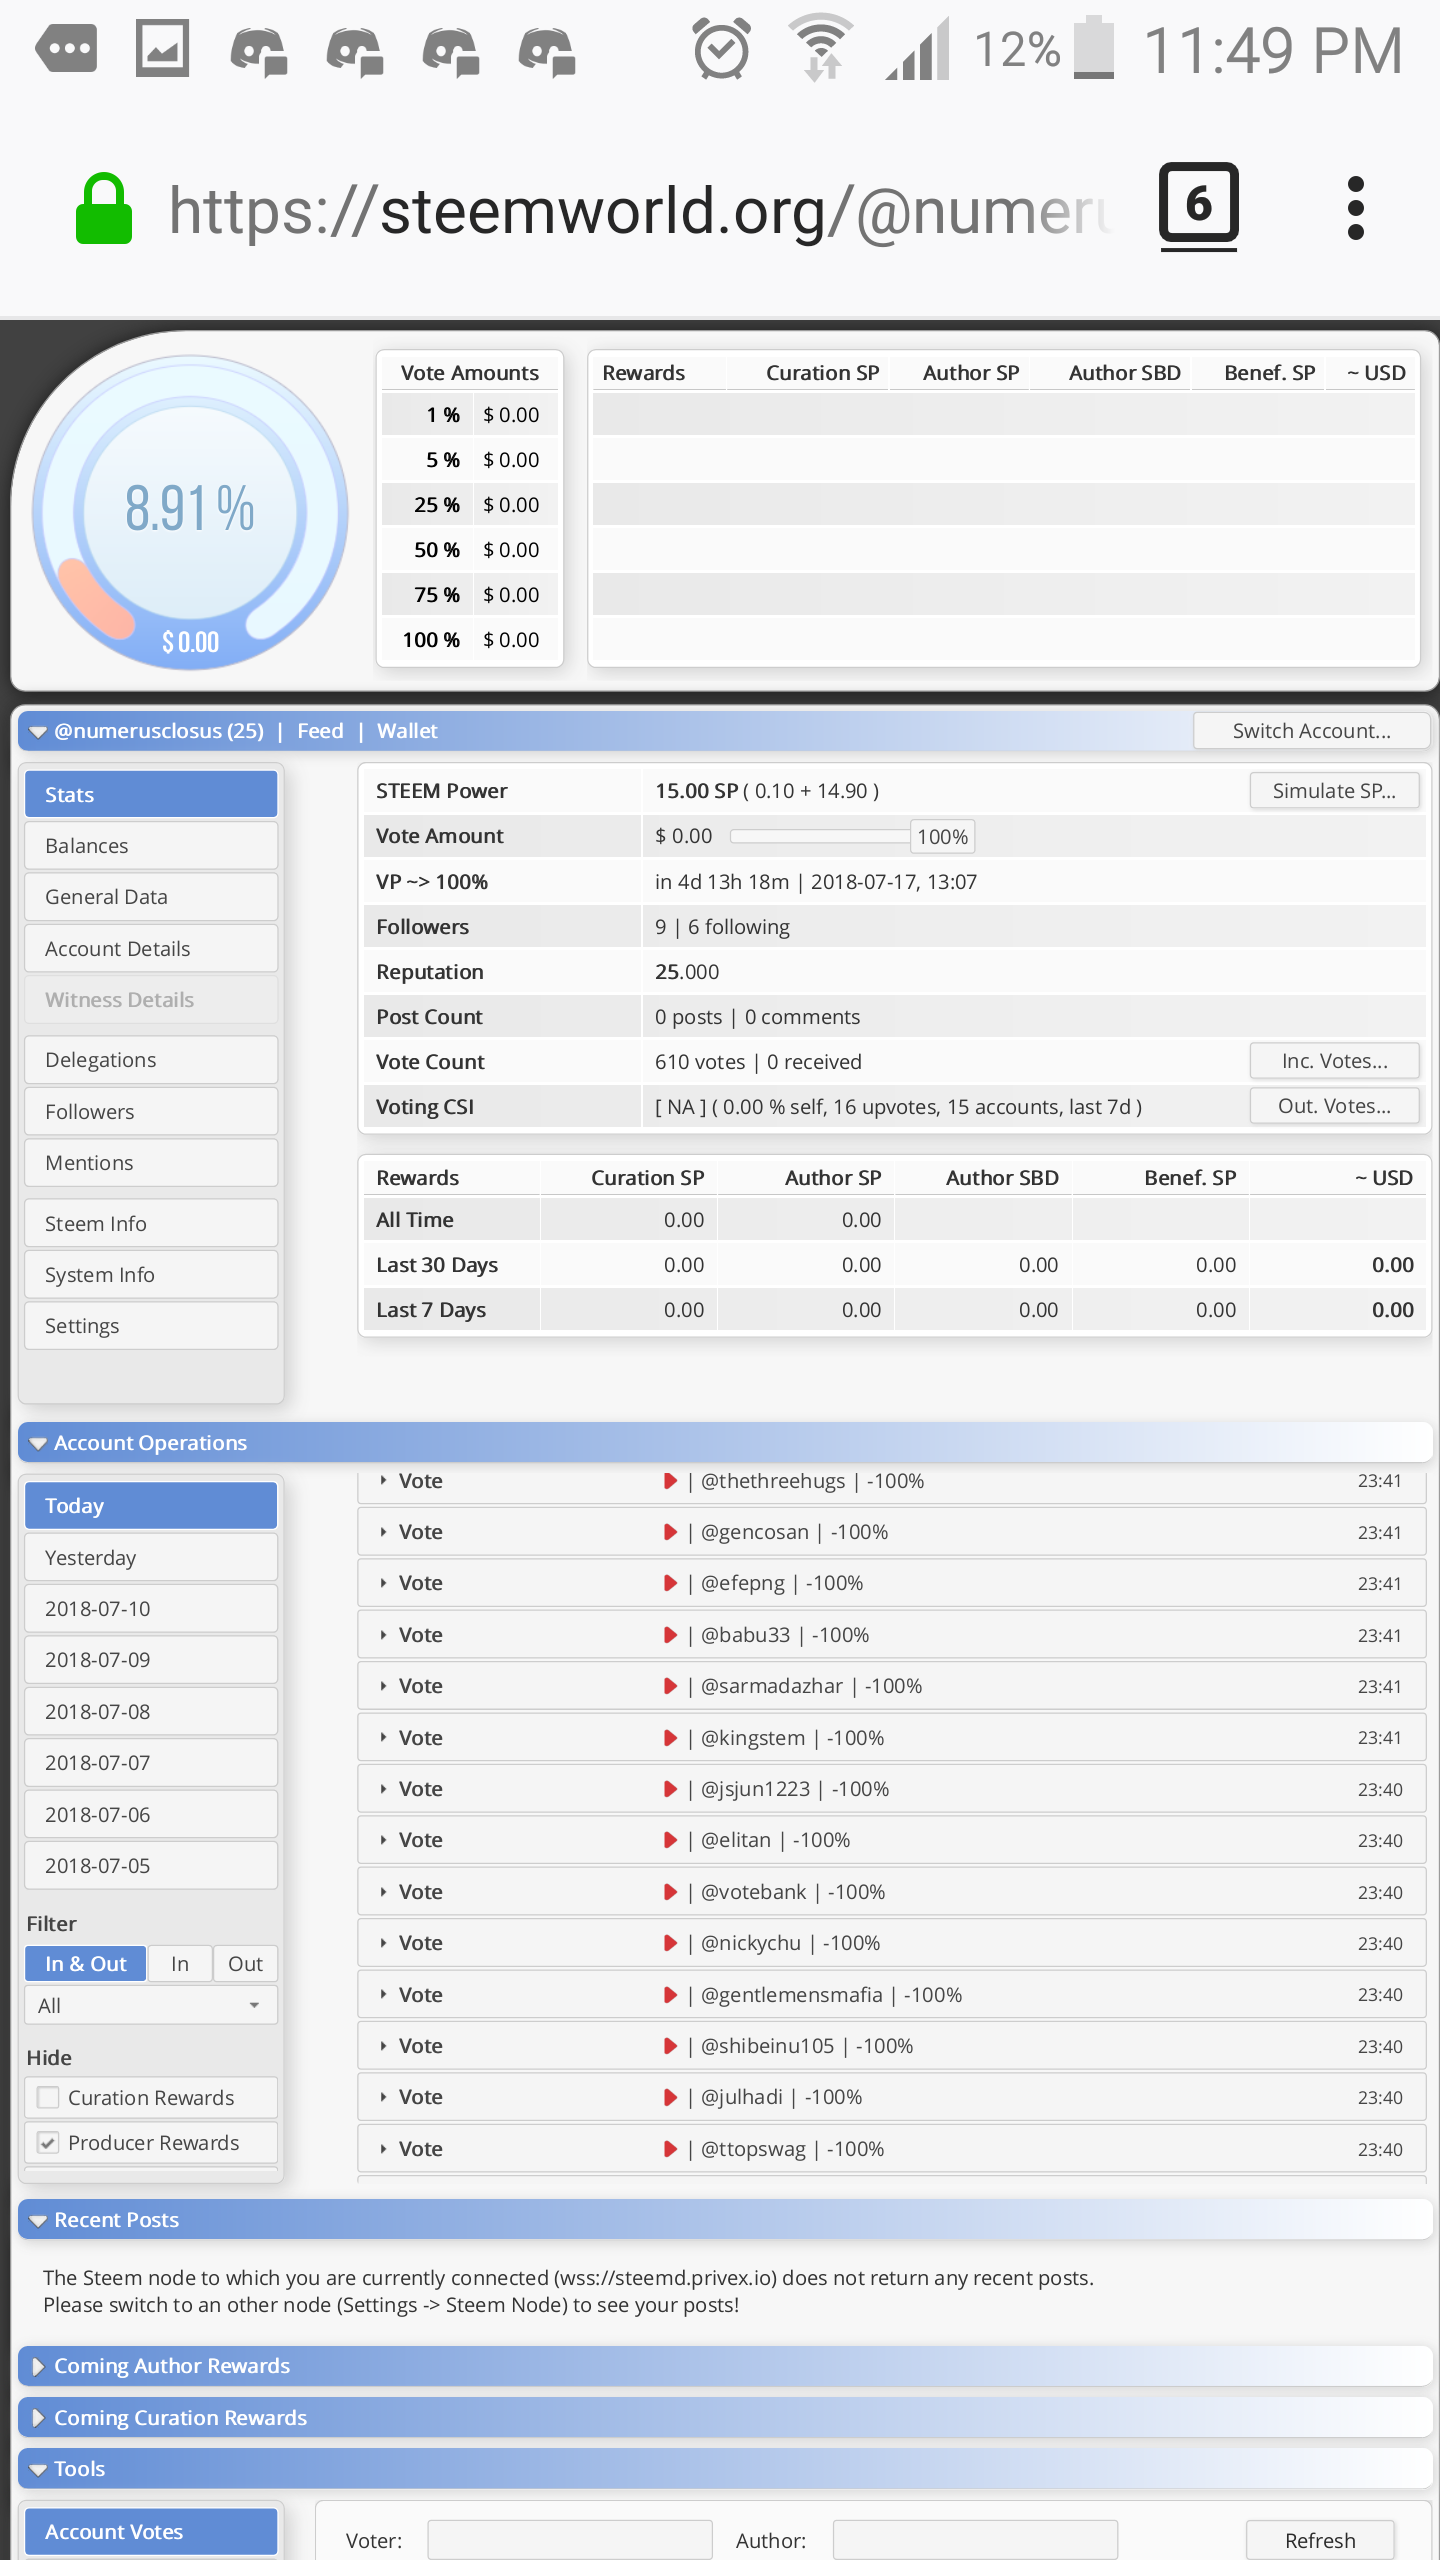The width and height of the screenshot is (1440, 2560).
Task: Click the Simulate SP button
Action: (1334, 790)
